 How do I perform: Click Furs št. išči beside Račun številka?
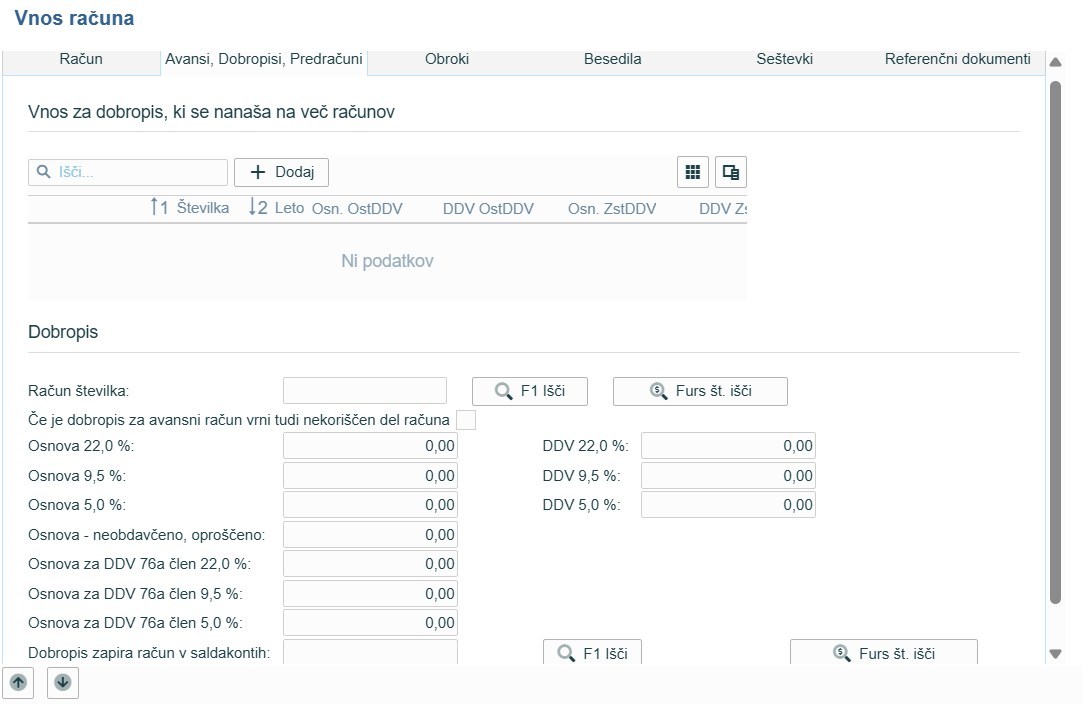700,391
